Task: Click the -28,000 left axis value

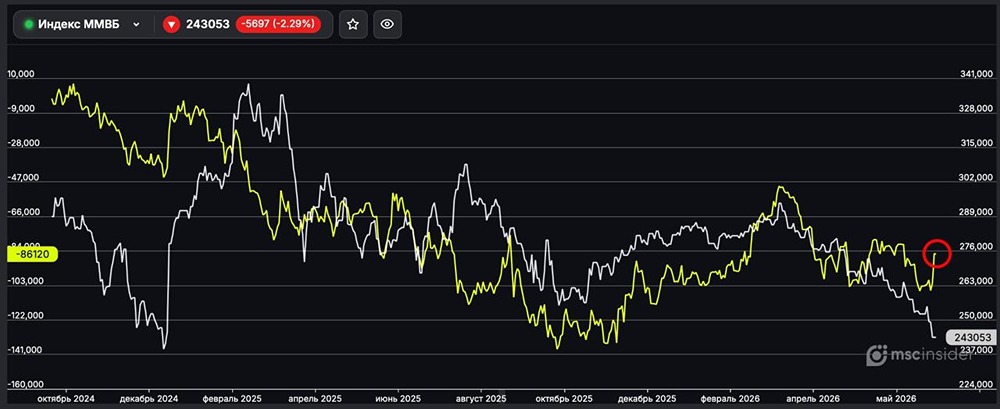Action: pyautogui.click(x=24, y=144)
